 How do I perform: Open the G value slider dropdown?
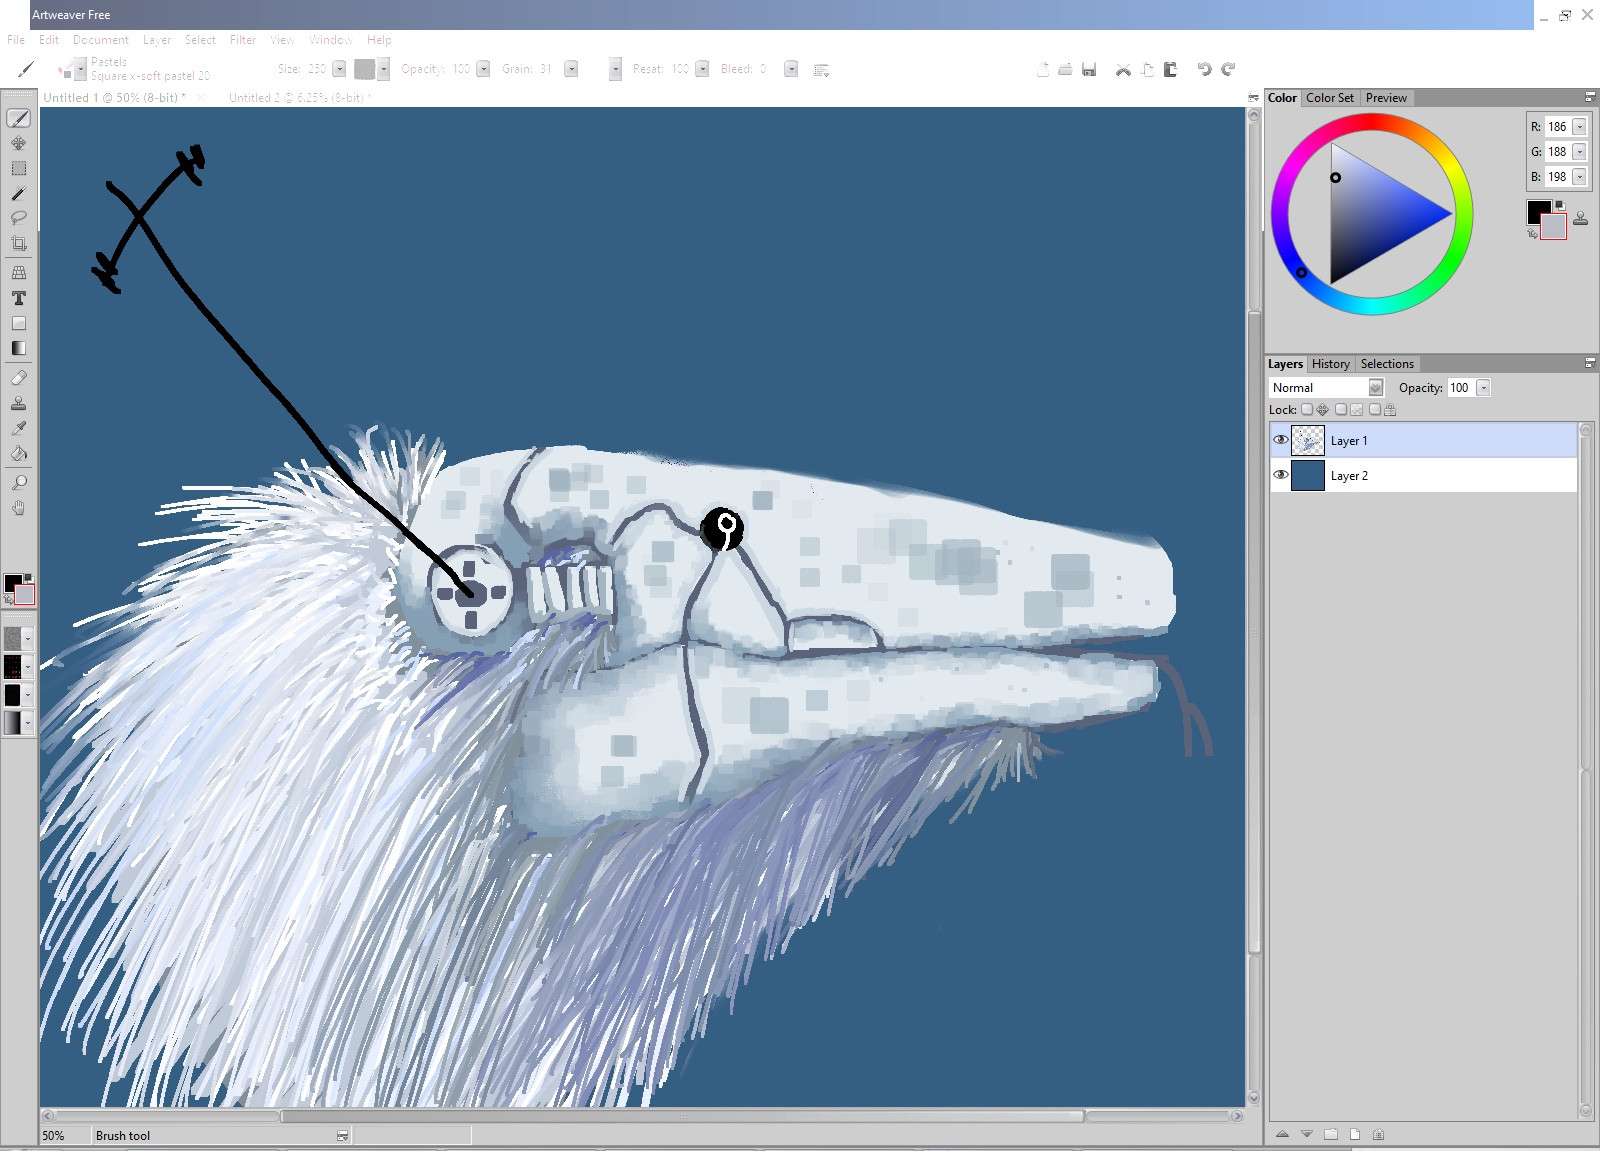click(1579, 152)
